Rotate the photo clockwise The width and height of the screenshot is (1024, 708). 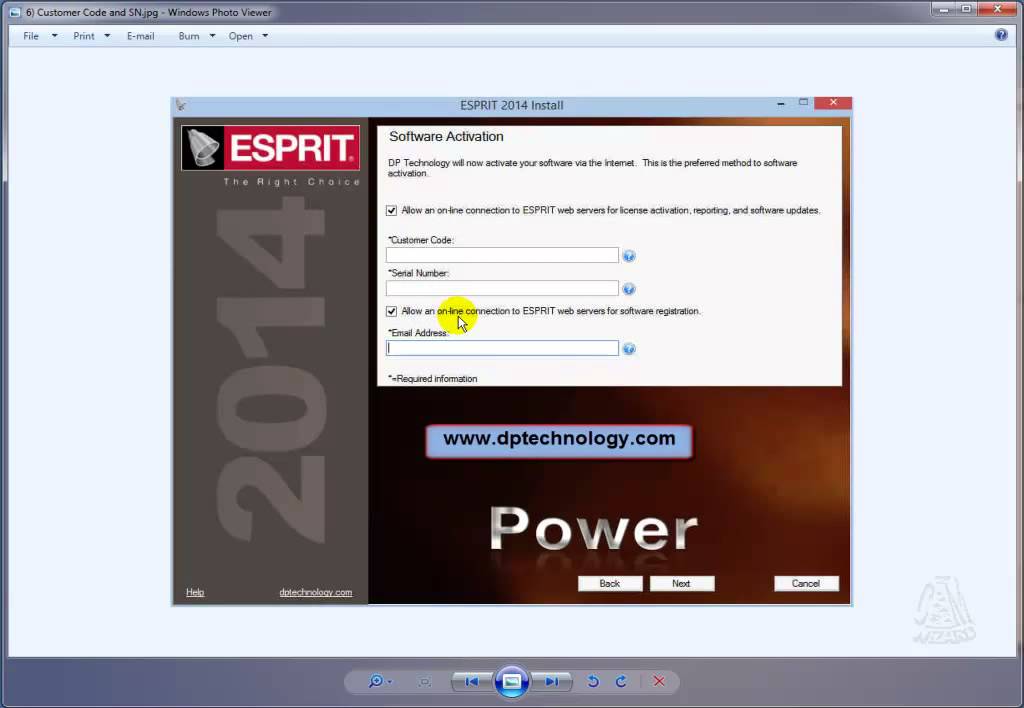[x=621, y=681]
